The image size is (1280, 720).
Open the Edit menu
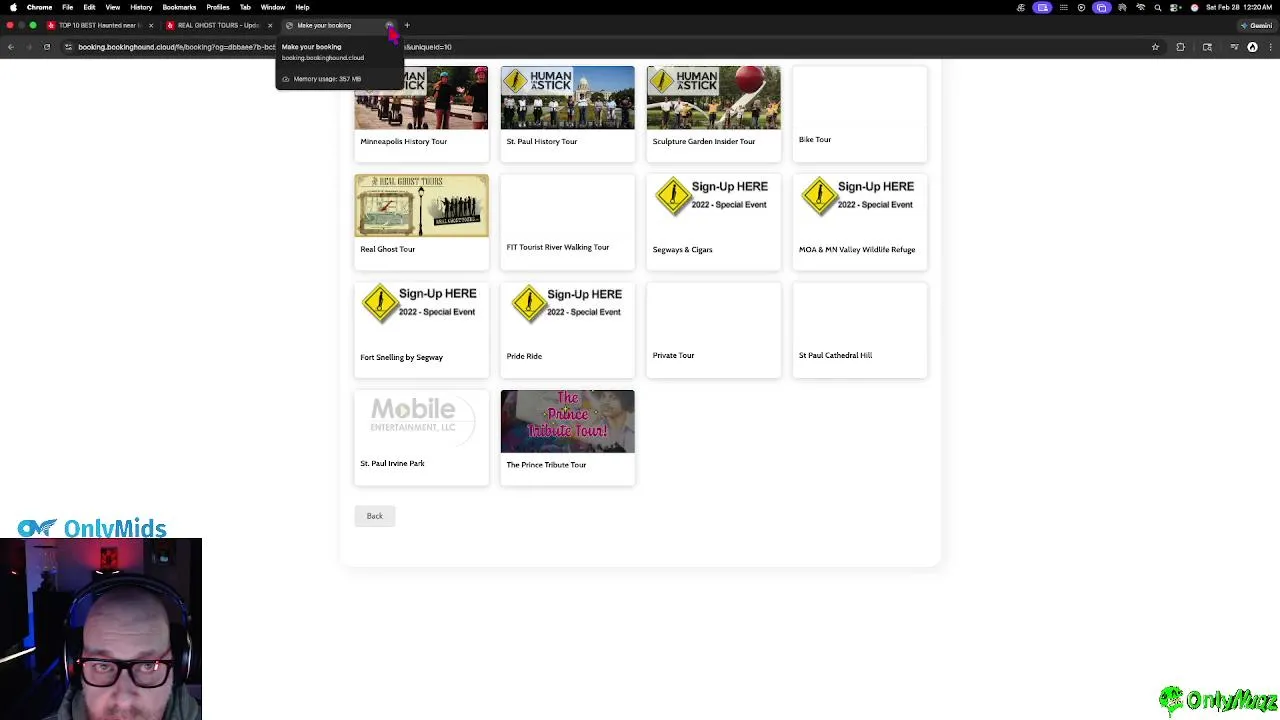89,7
